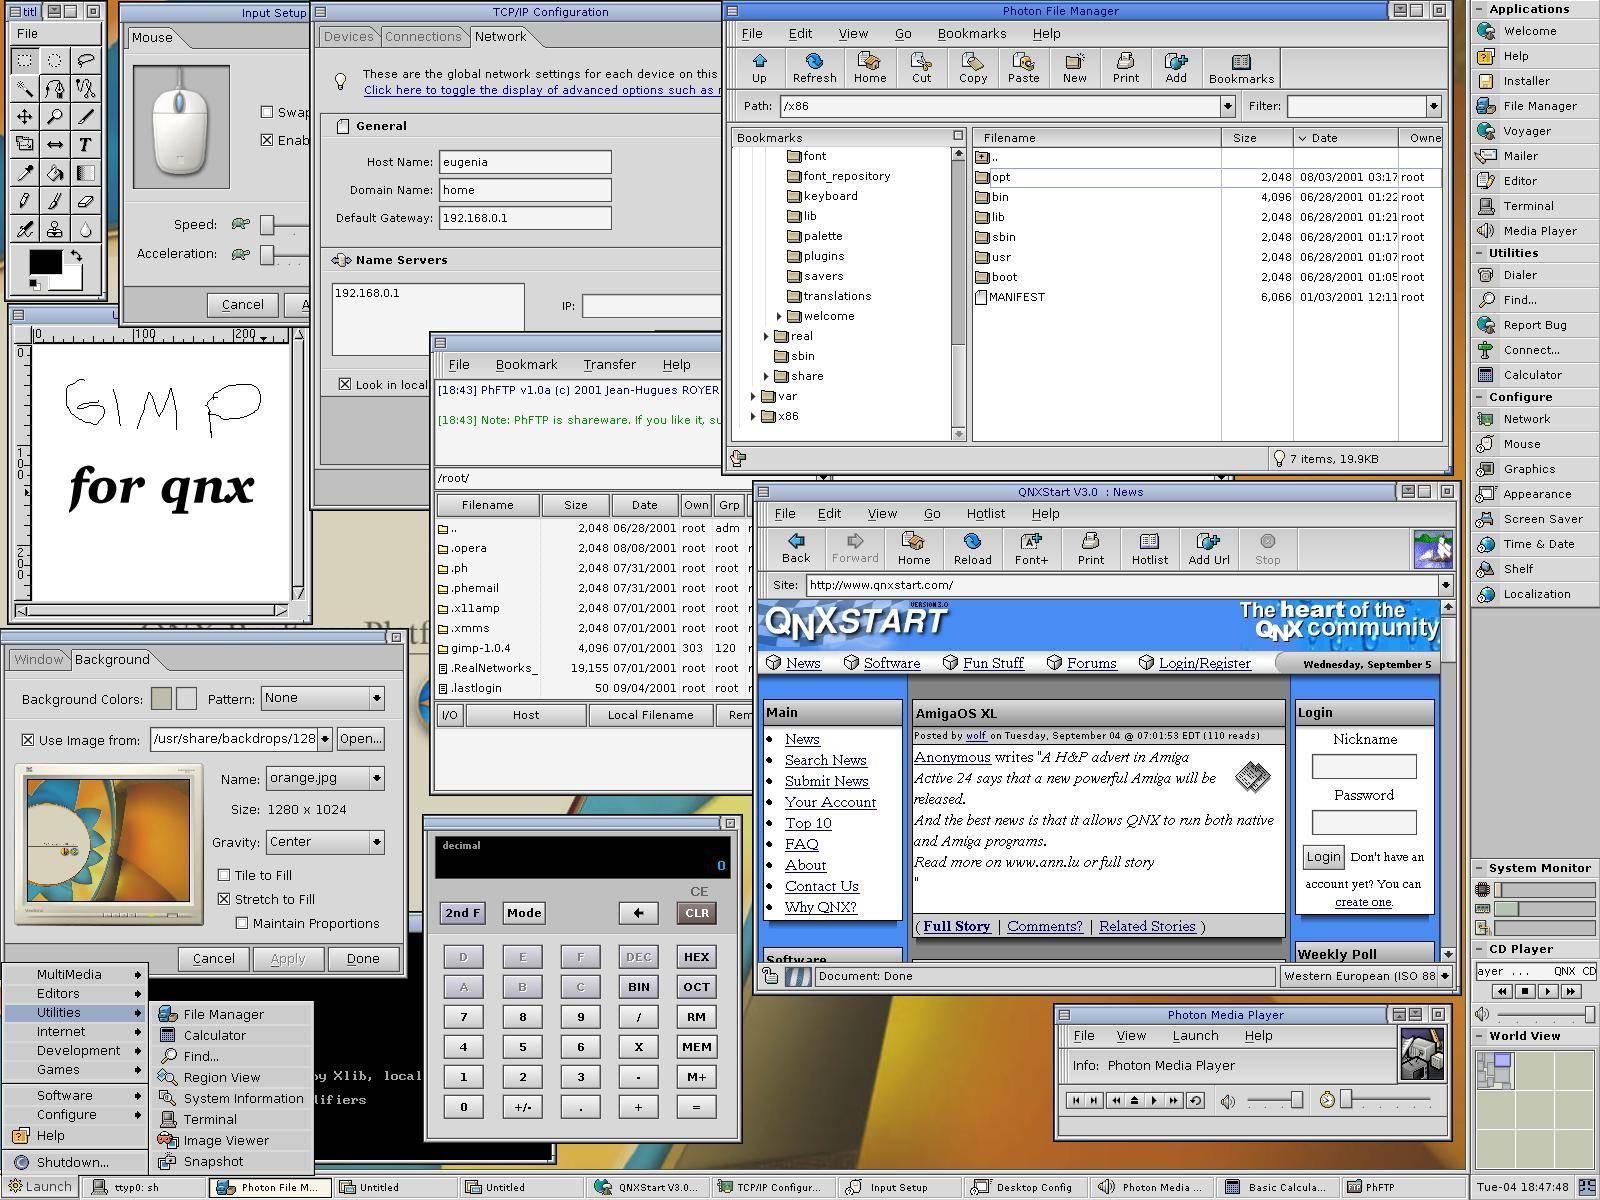This screenshot has height=1200, width=1600.
Task: Click the Search News link
Action: click(x=825, y=760)
